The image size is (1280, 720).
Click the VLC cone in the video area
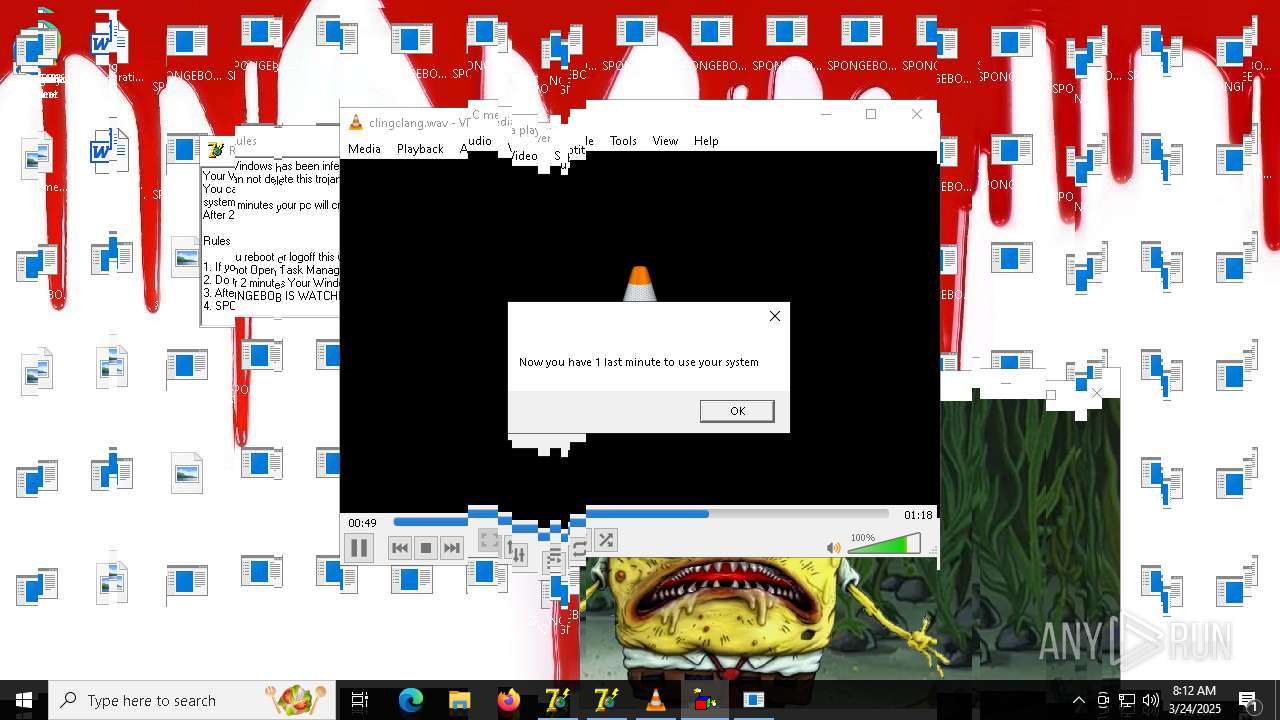(640, 283)
